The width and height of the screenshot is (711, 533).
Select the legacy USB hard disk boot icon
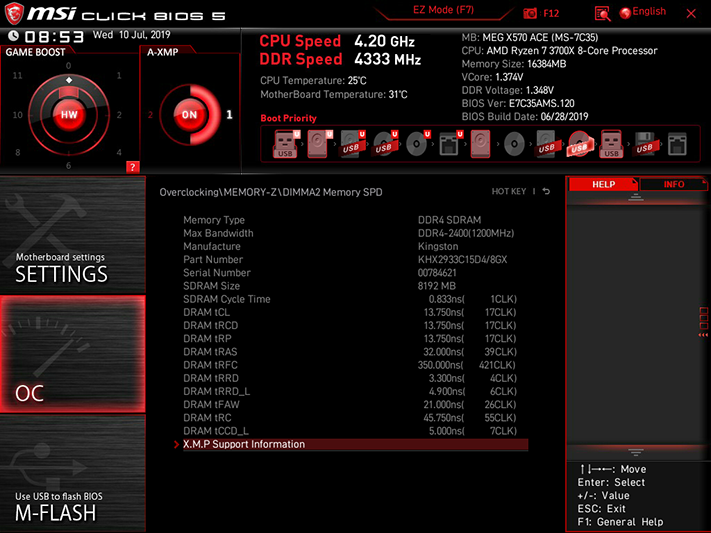point(546,144)
